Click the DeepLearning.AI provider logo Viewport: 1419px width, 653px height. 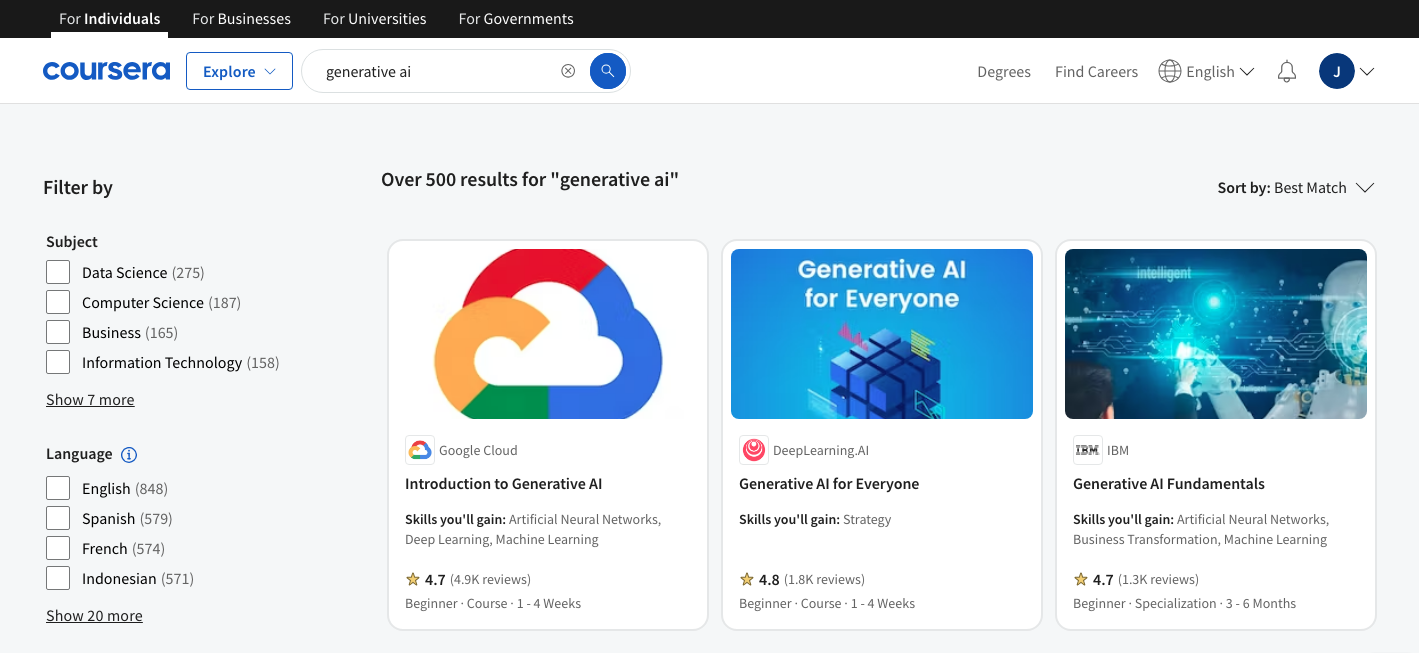(754, 450)
